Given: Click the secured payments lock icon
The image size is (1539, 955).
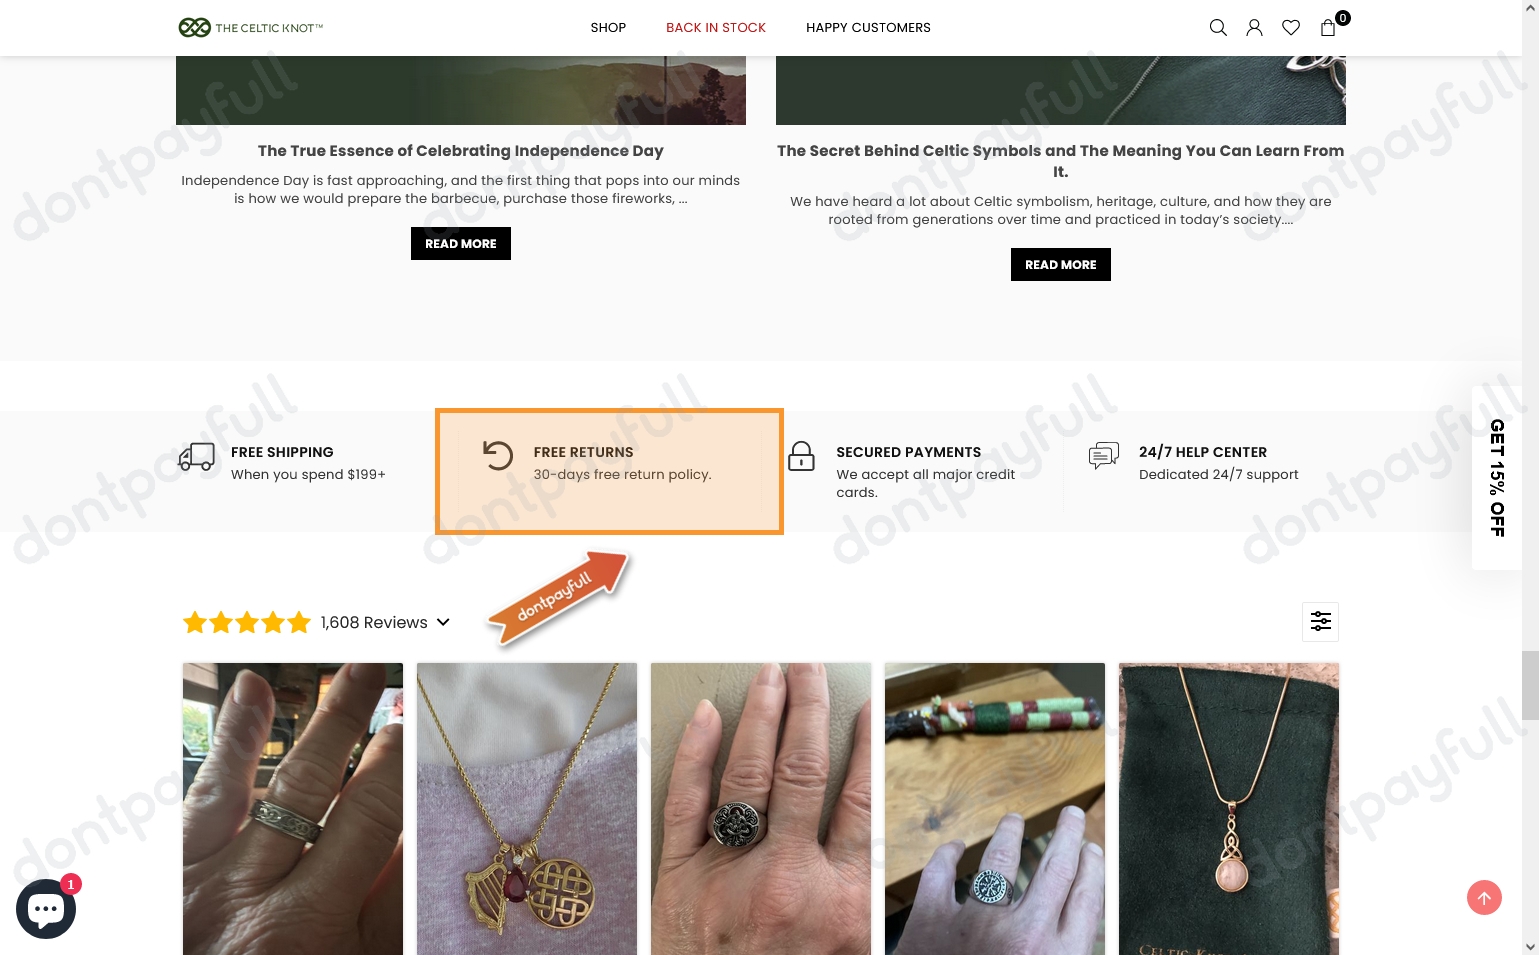Looking at the screenshot, I should pos(801,455).
